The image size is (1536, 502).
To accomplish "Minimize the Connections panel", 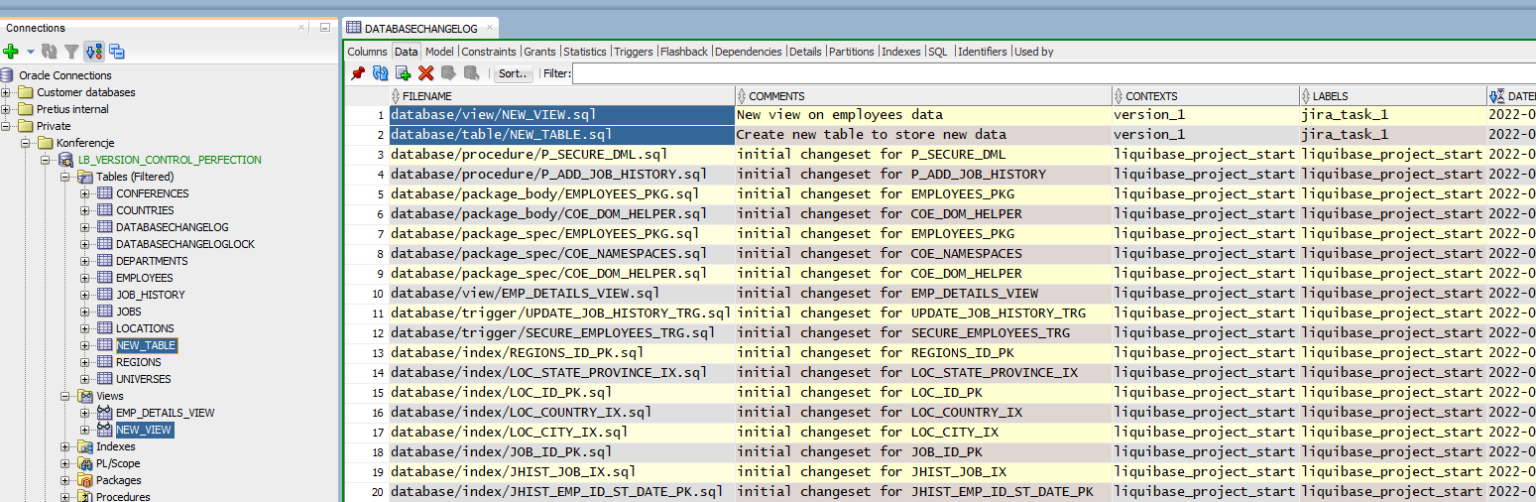I will pyautogui.click(x=325, y=28).
